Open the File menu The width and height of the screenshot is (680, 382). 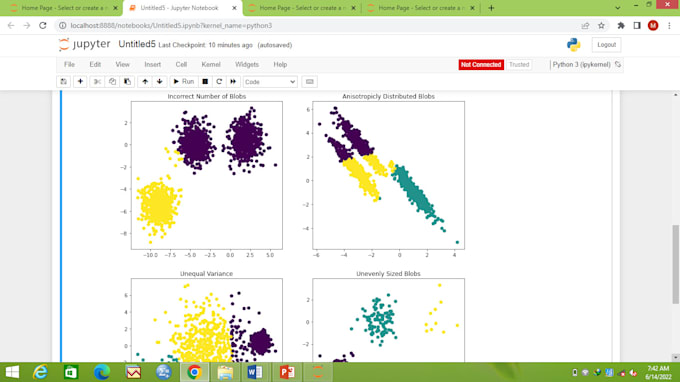point(69,65)
